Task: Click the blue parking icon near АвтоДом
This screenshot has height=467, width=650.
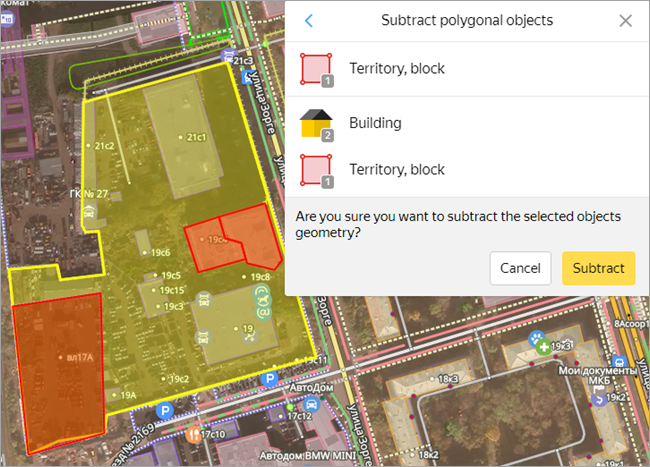Action: 268,379
